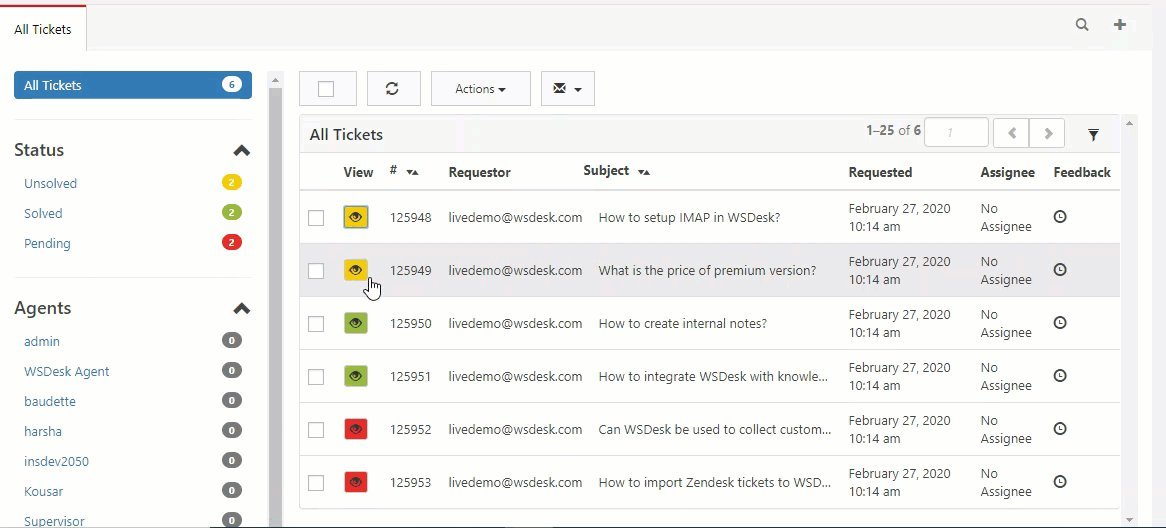
Task: Go to the previous page arrow
Action: pos(1011,133)
